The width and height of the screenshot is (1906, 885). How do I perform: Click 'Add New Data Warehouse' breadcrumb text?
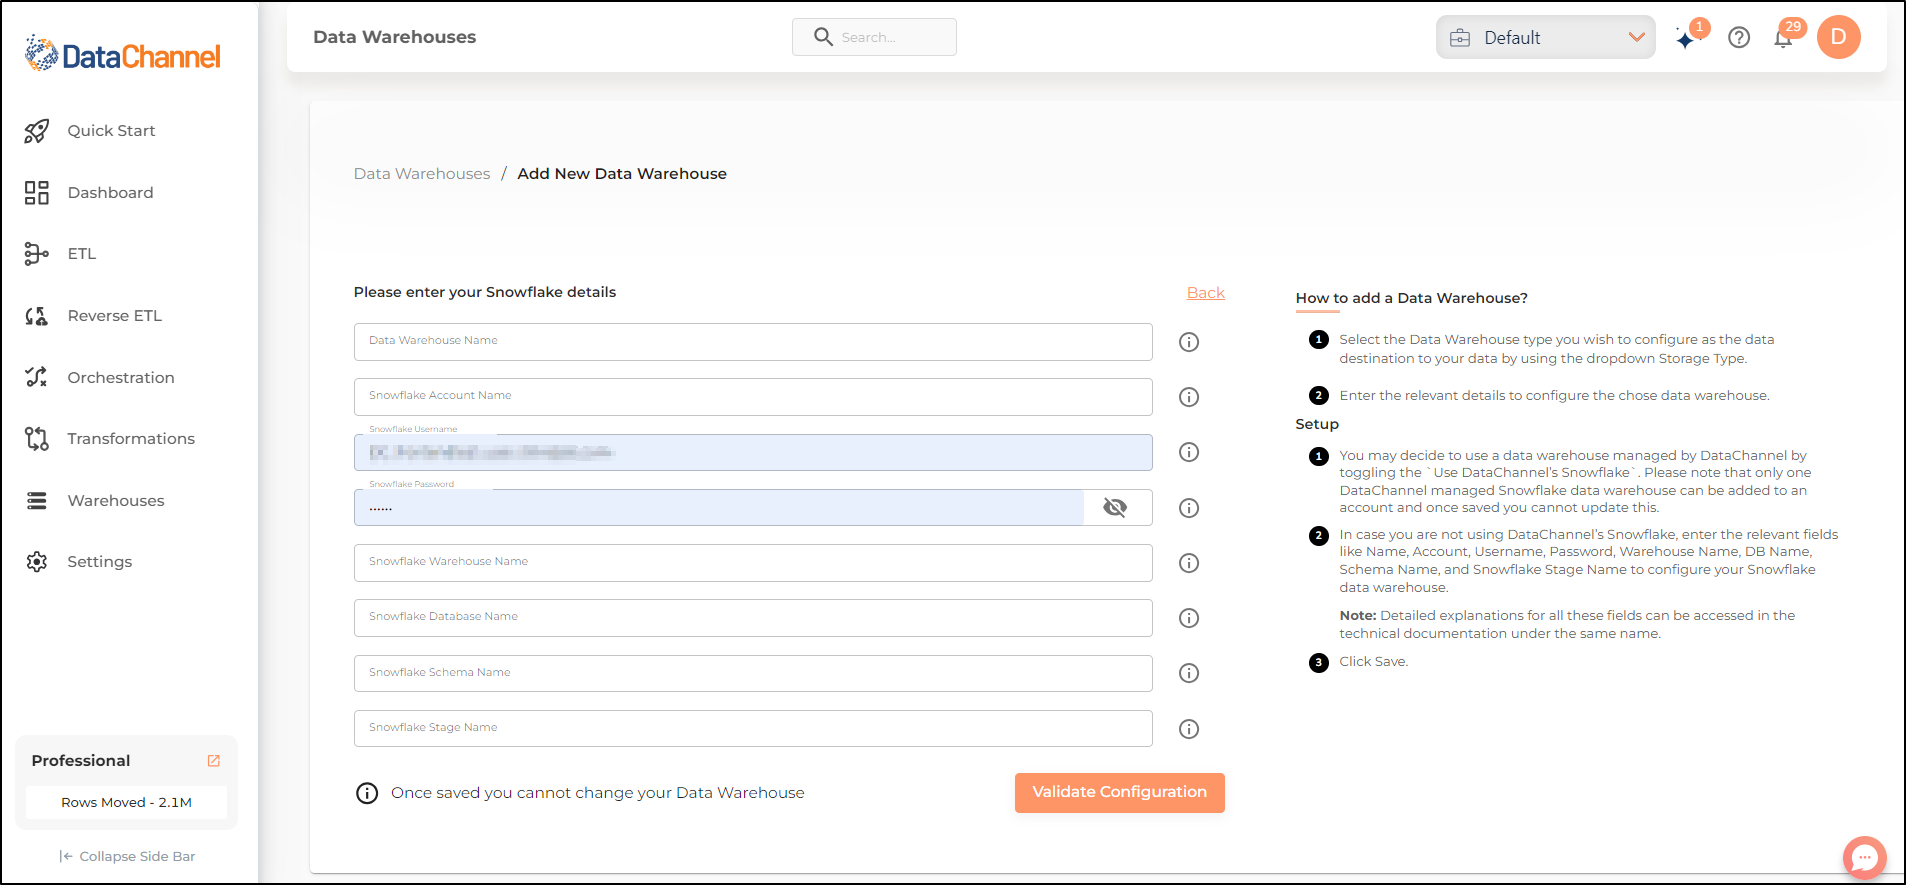click(622, 174)
